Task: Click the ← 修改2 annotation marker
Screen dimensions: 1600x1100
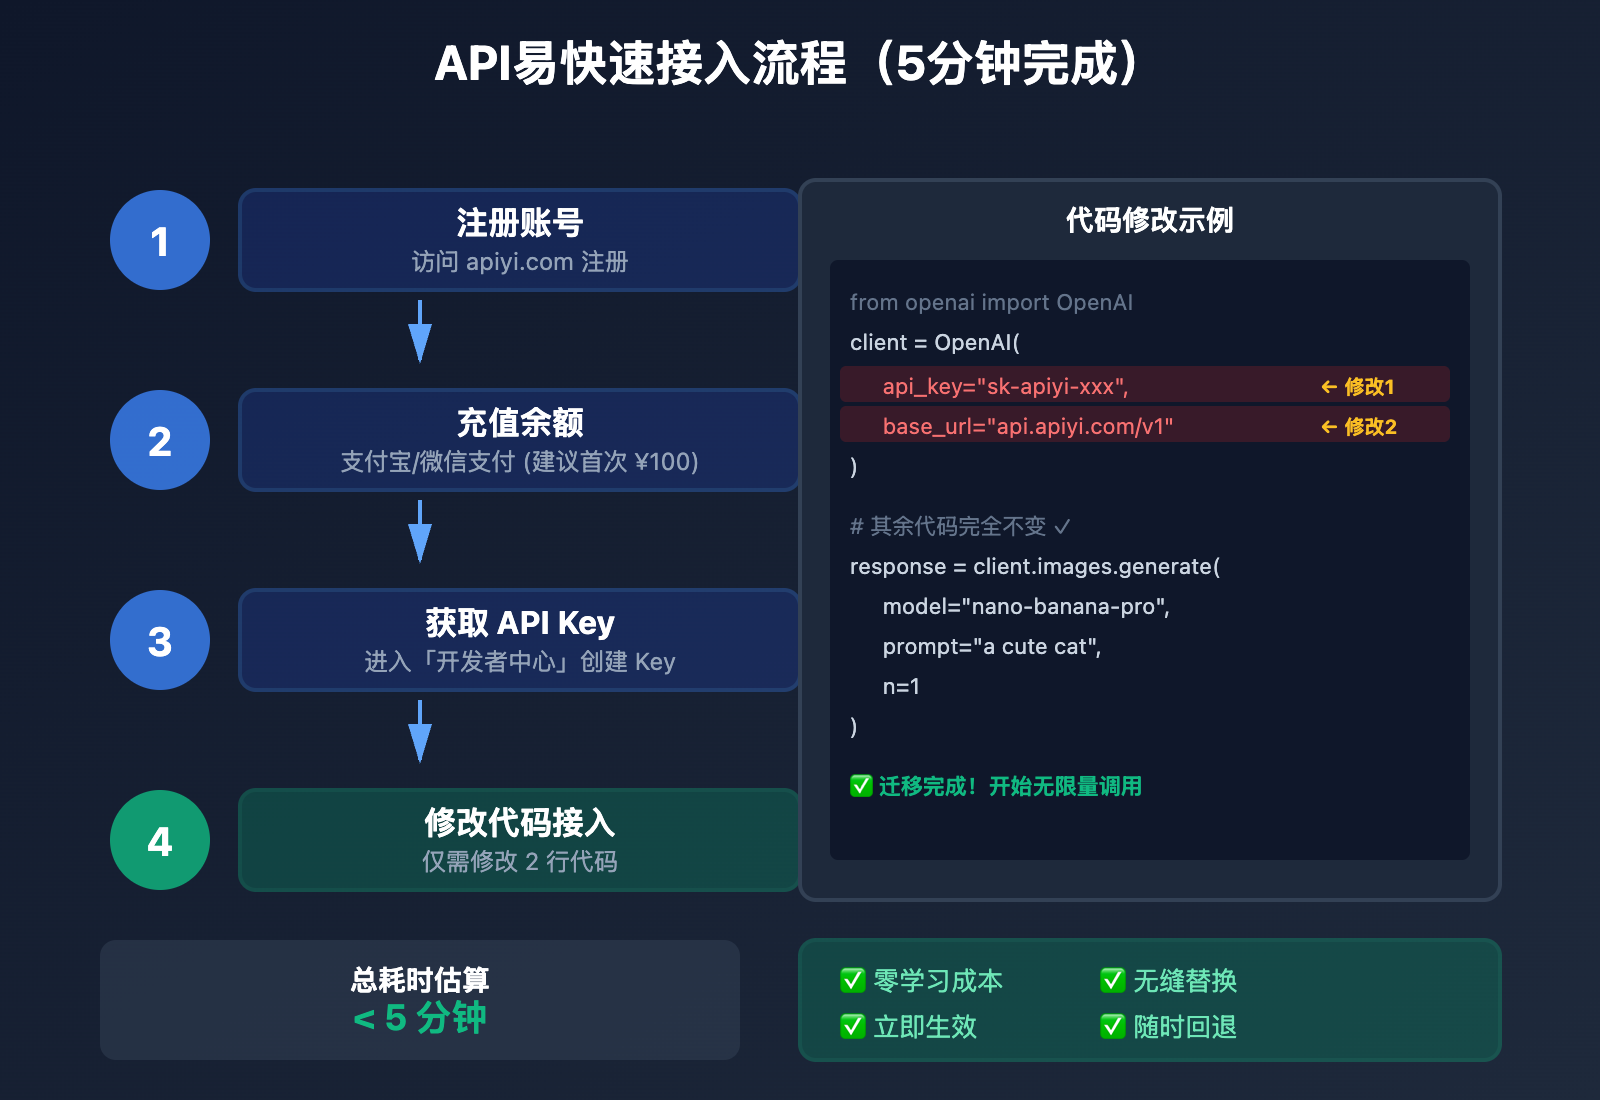Action: [1358, 425]
